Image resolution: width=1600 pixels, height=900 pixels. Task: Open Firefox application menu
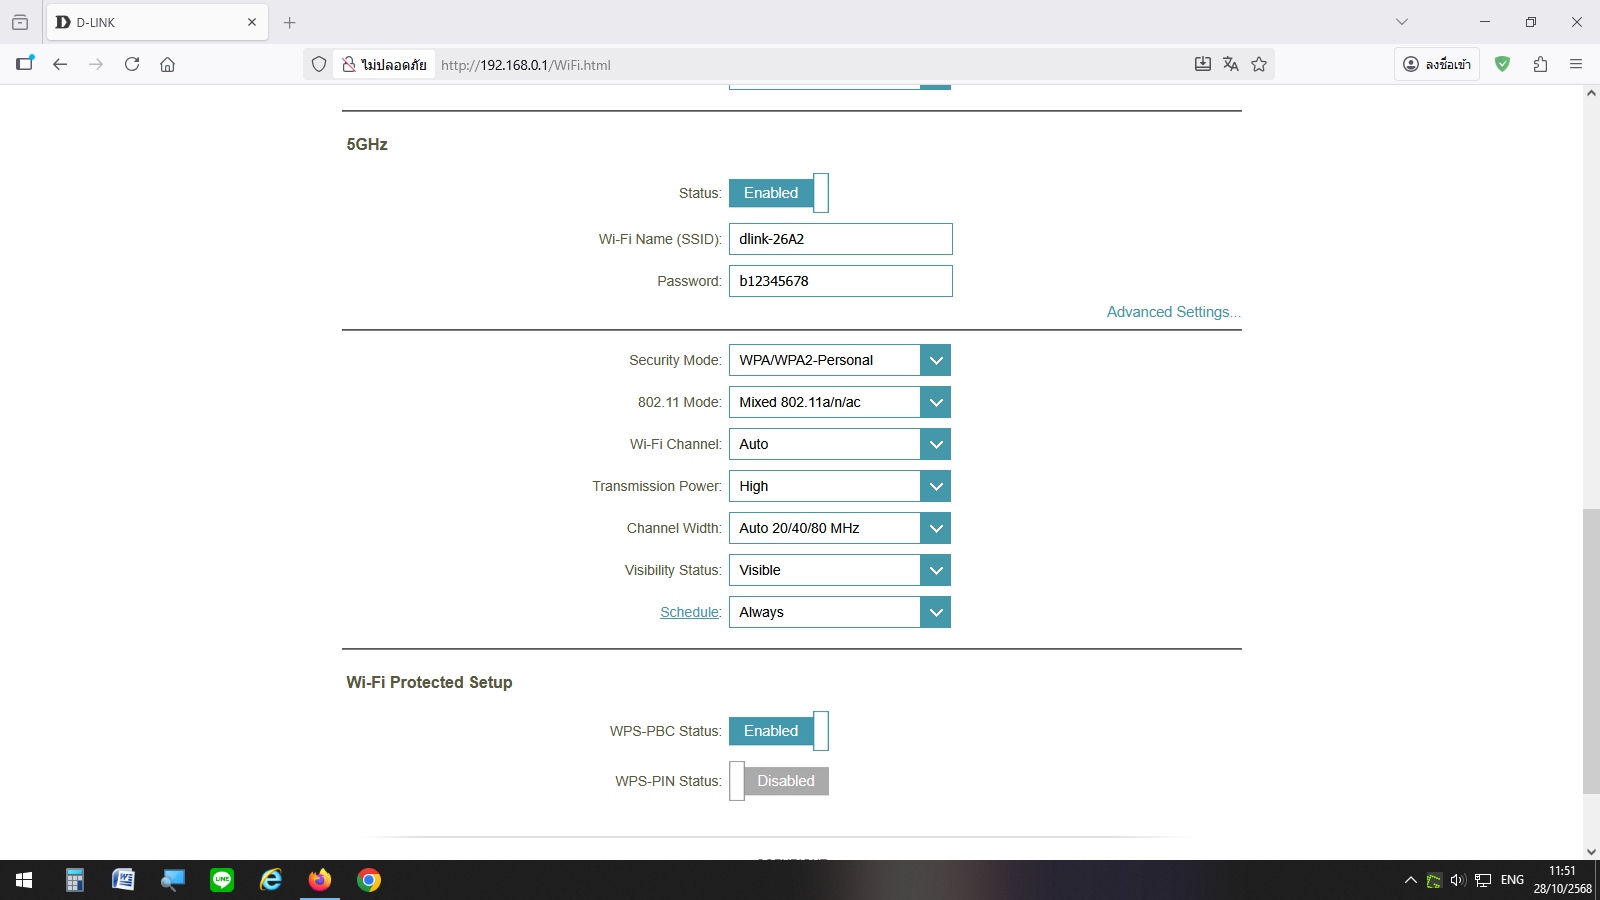pyautogui.click(x=1576, y=64)
